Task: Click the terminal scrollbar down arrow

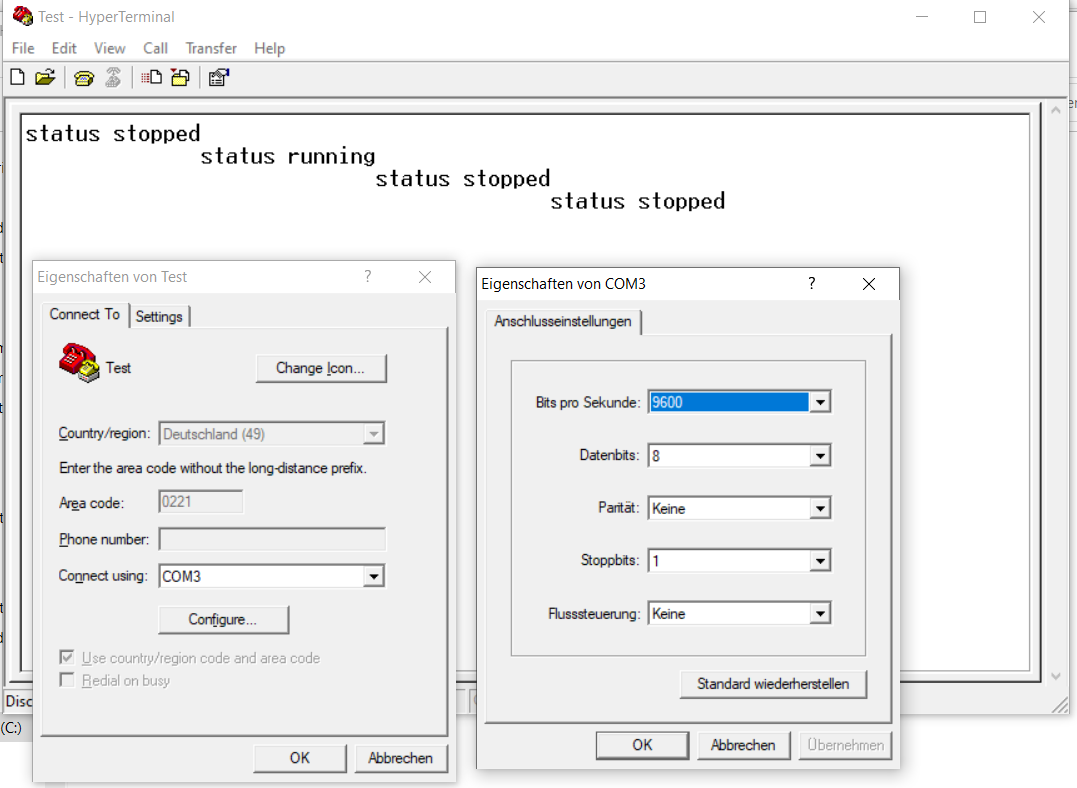Action: coord(1056,677)
